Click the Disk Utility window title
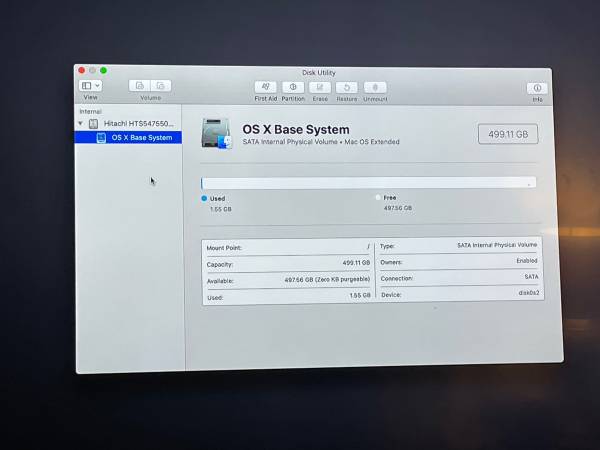Viewport: 600px width, 450px height. pyautogui.click(x=318, y=73)
